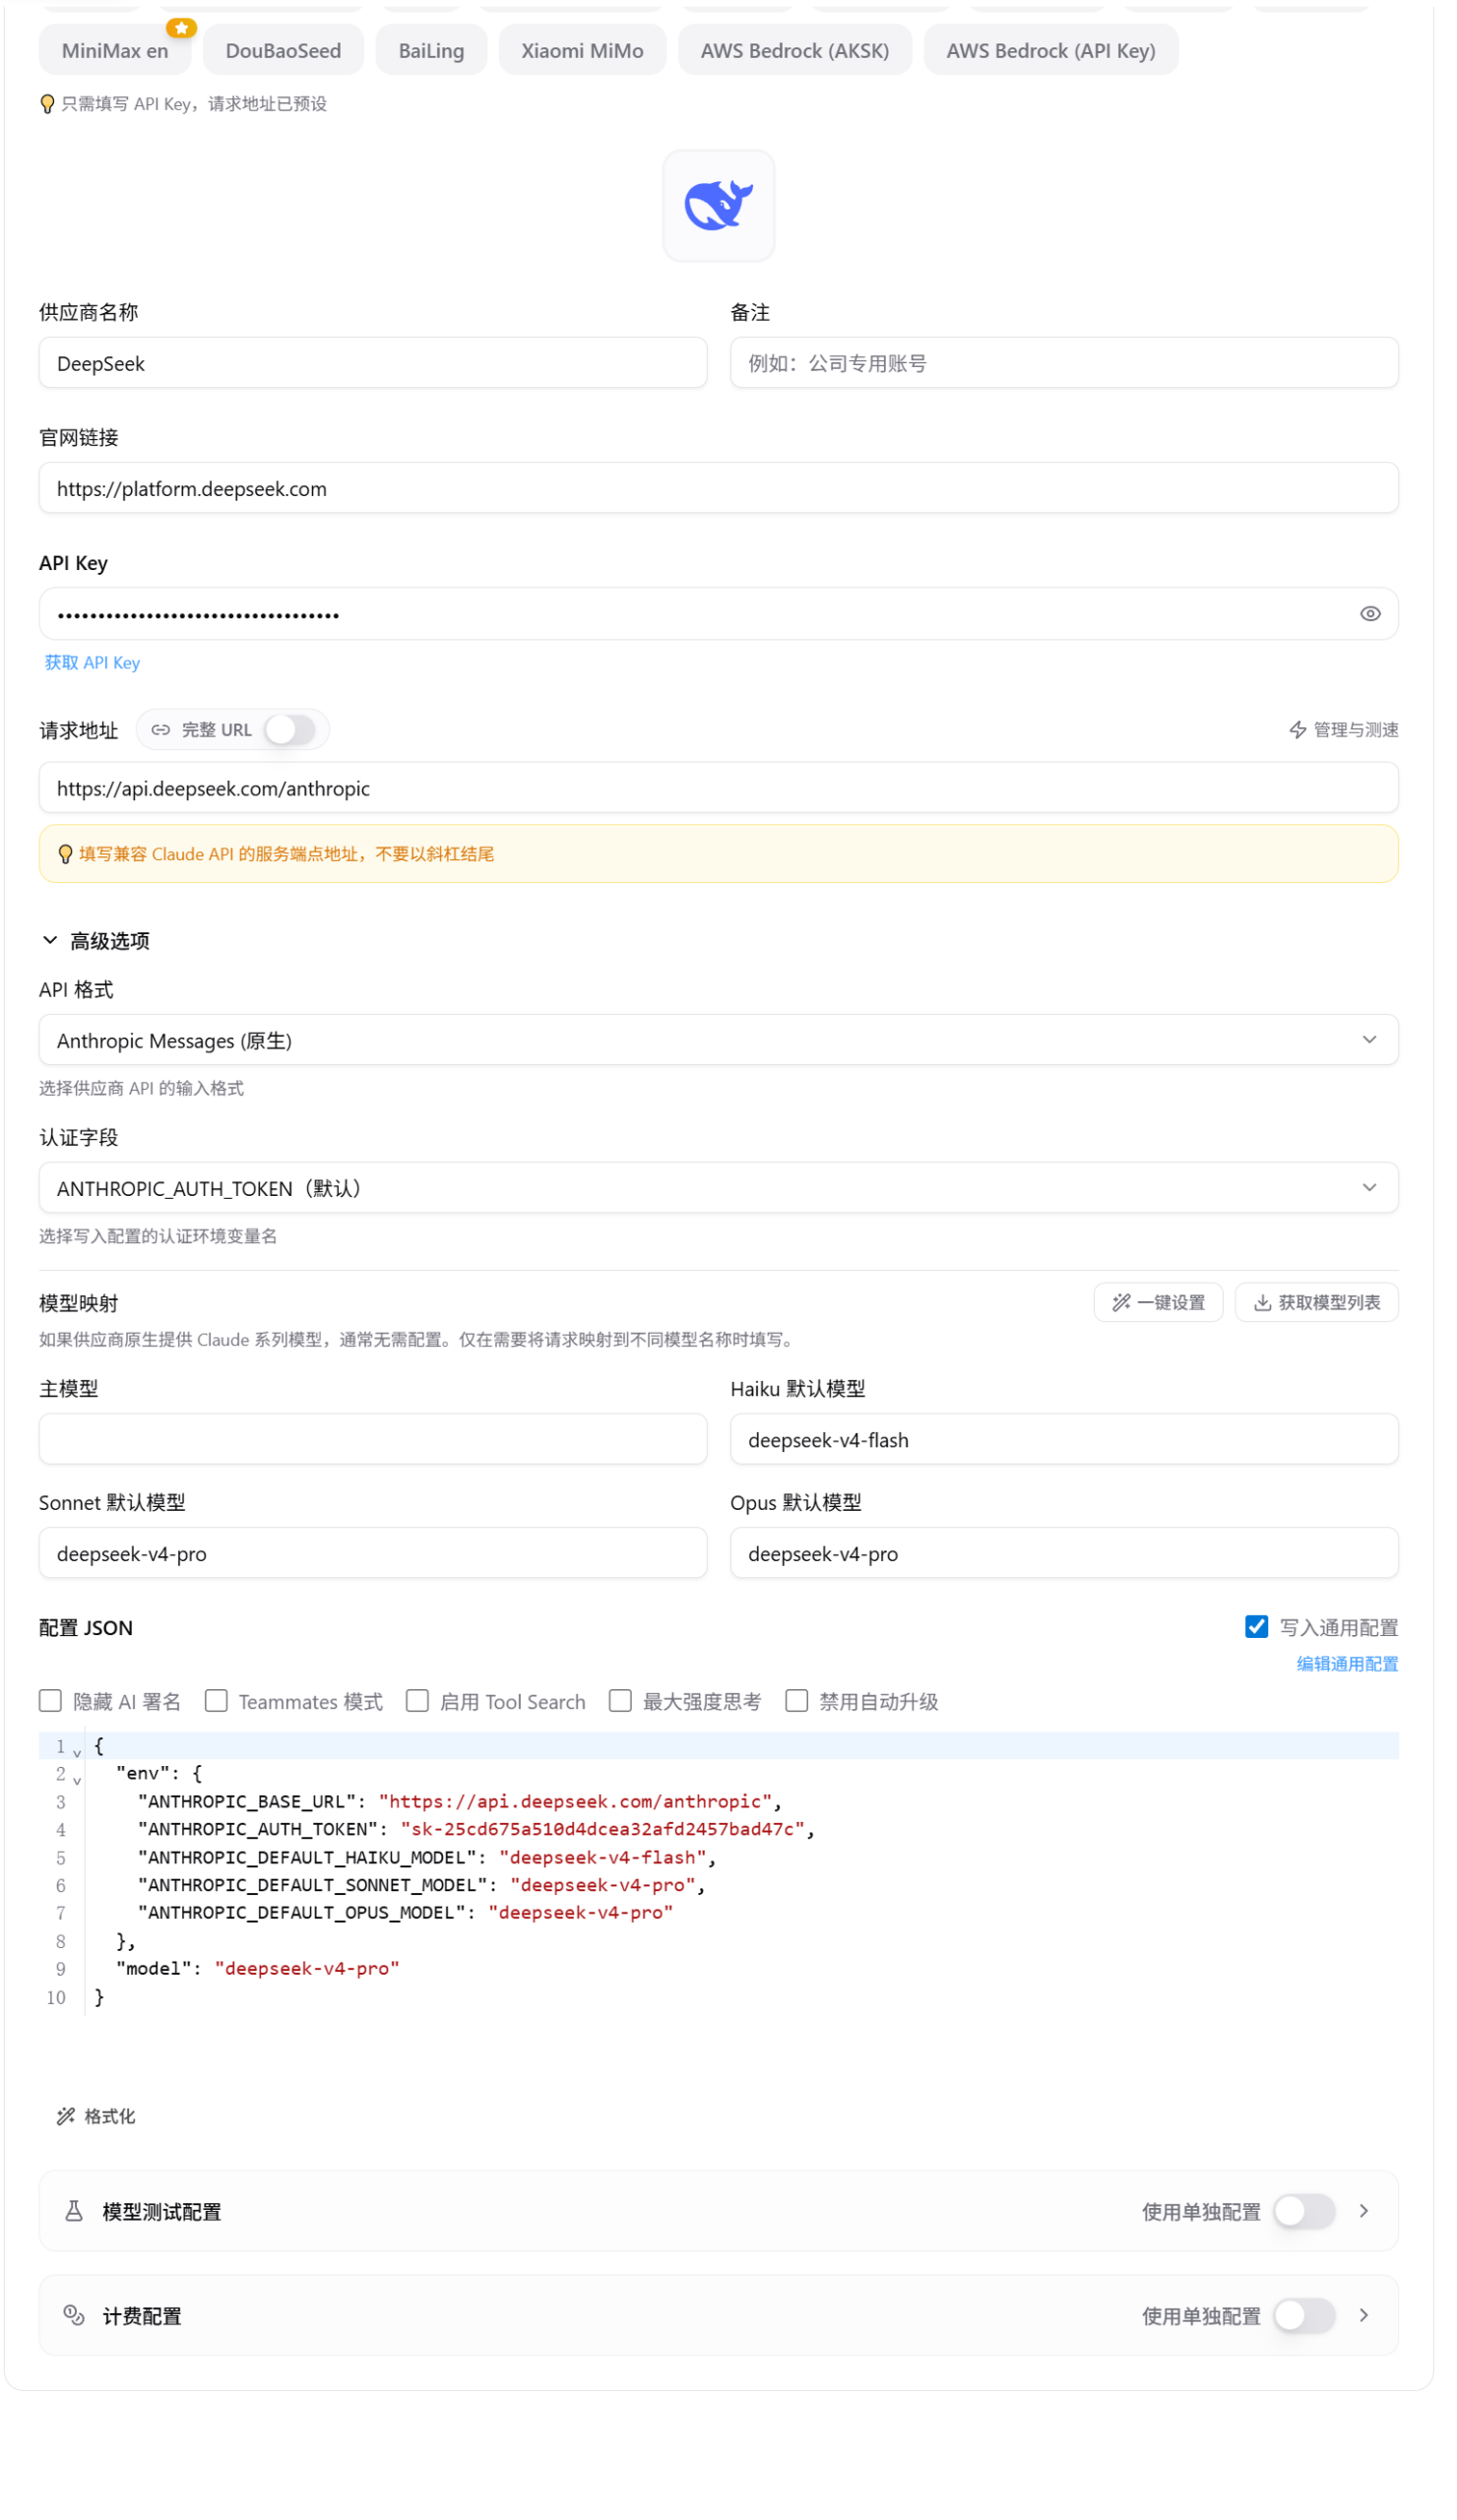Image resolution: width=1457 pixels, height=2520 pixels.
Task: Expand 计费配置 row chevron
Action: (1363, 2315)
